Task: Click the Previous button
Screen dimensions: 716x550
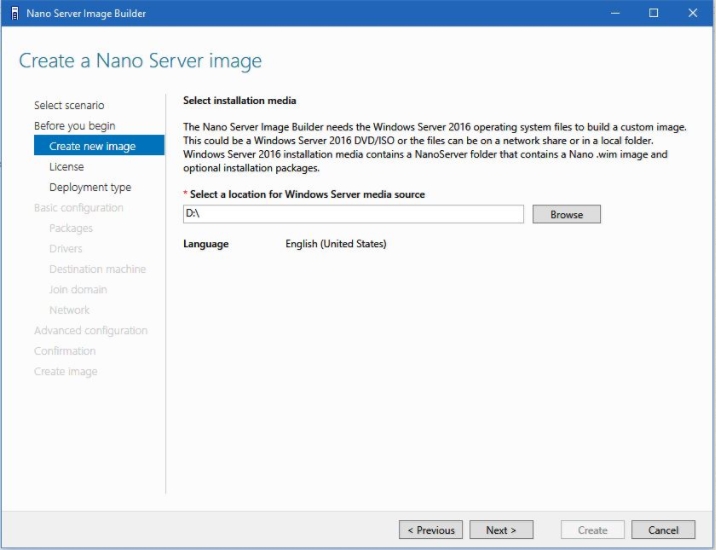Action: pyautogui.click(x=431, y=530)
